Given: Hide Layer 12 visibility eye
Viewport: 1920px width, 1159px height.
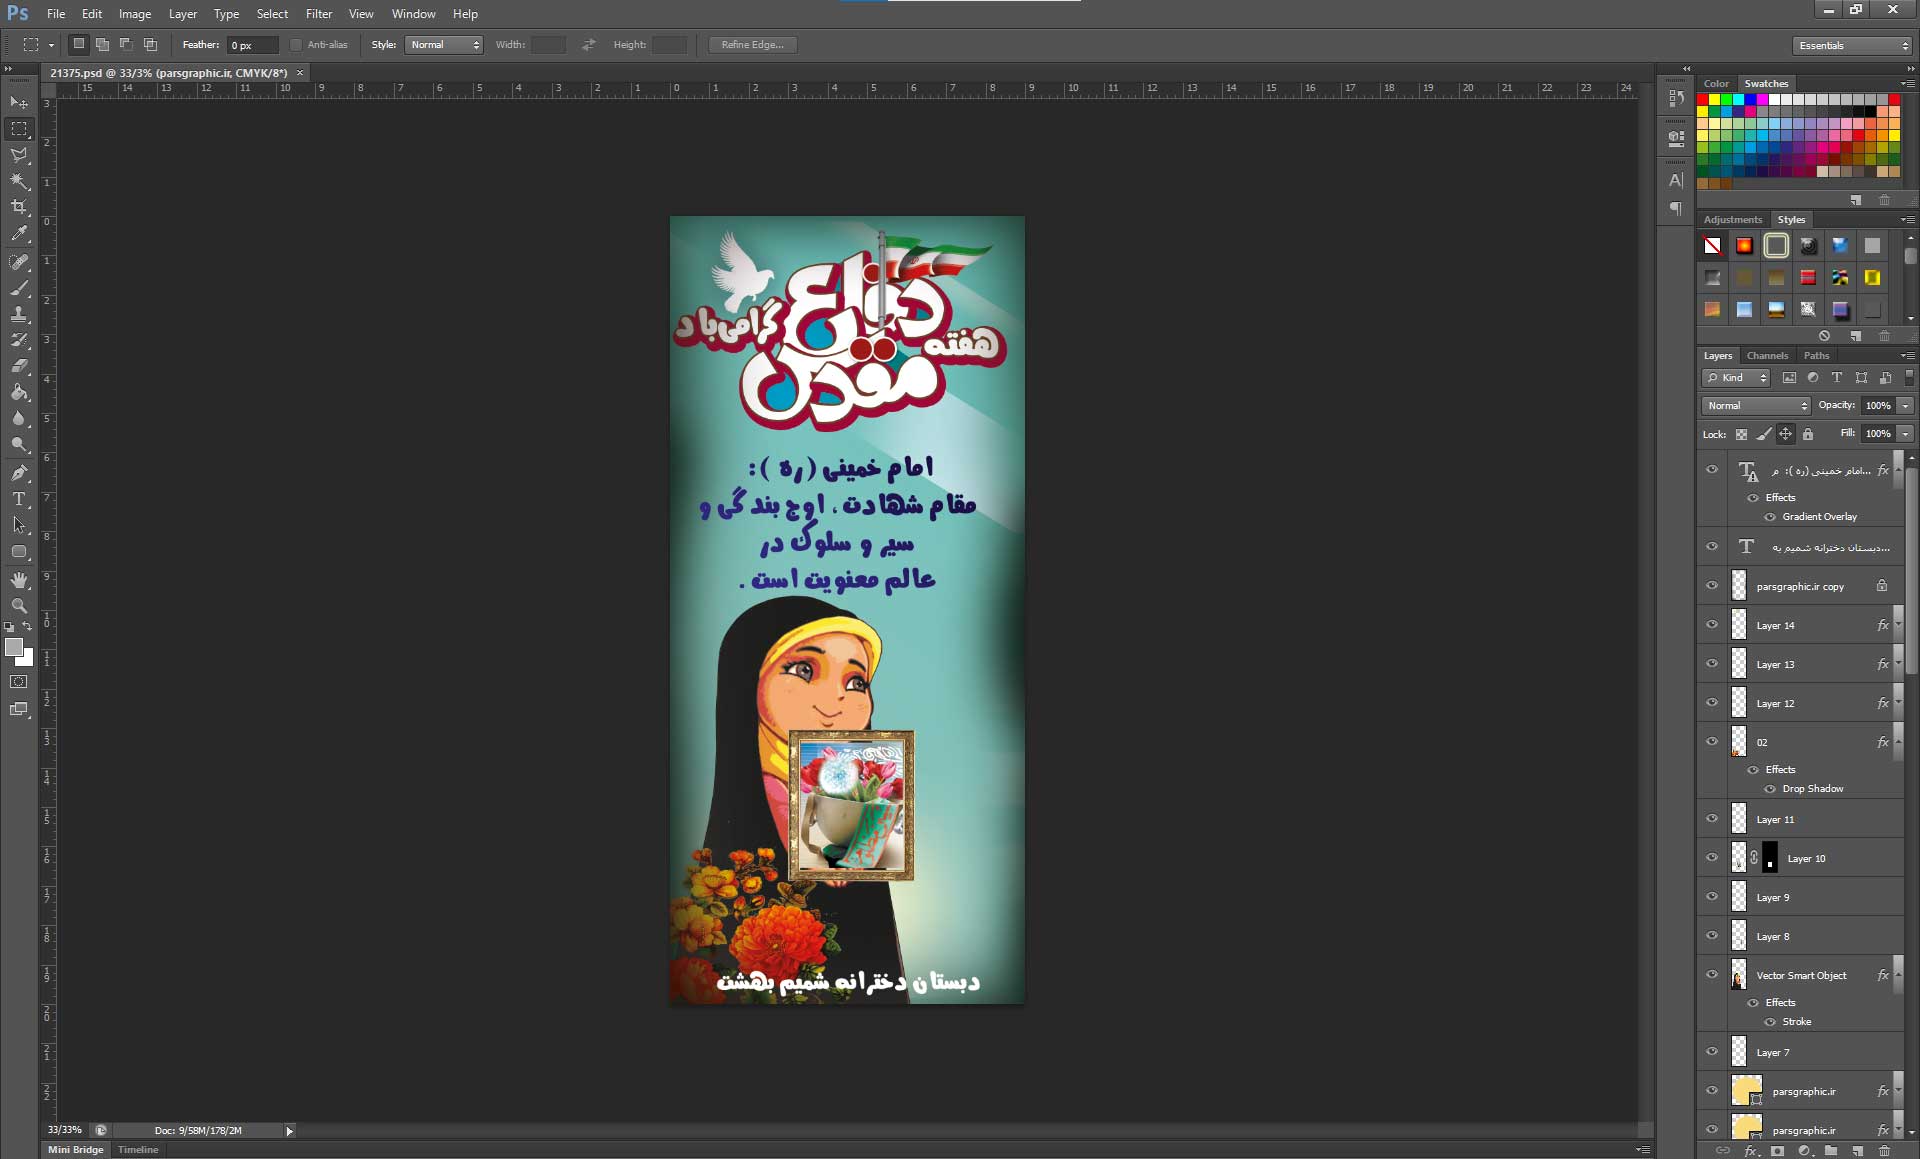Looking at the screenshot, I should pos(1712,703).
